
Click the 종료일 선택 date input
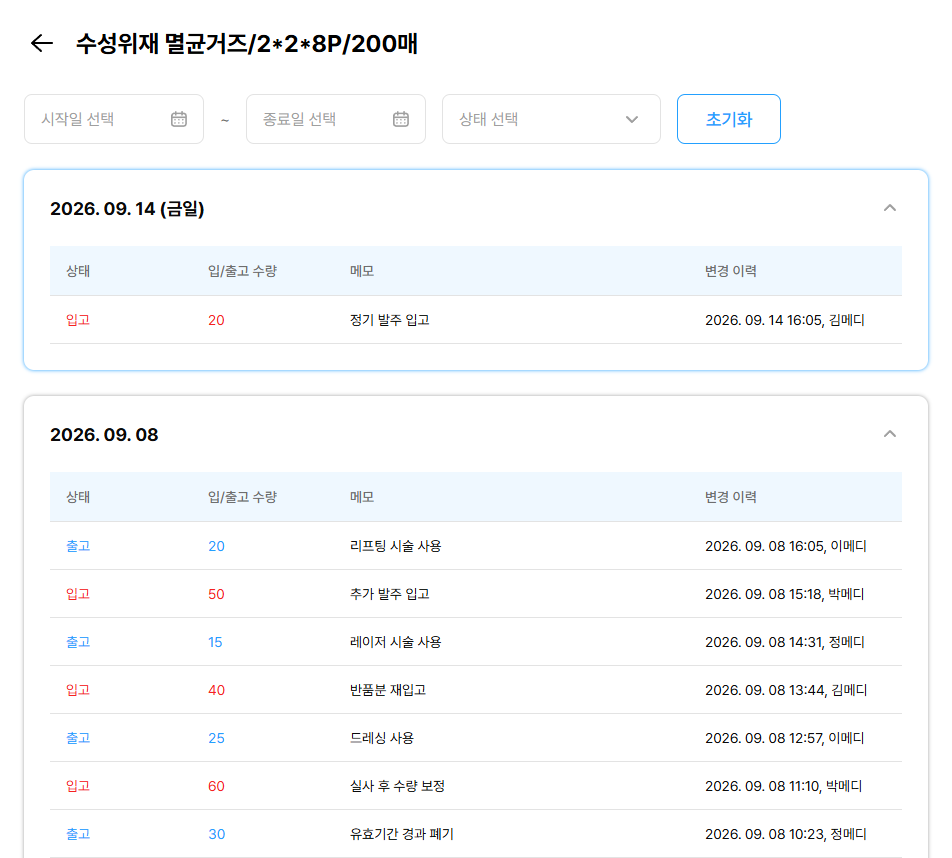click(x=336, y=119)
